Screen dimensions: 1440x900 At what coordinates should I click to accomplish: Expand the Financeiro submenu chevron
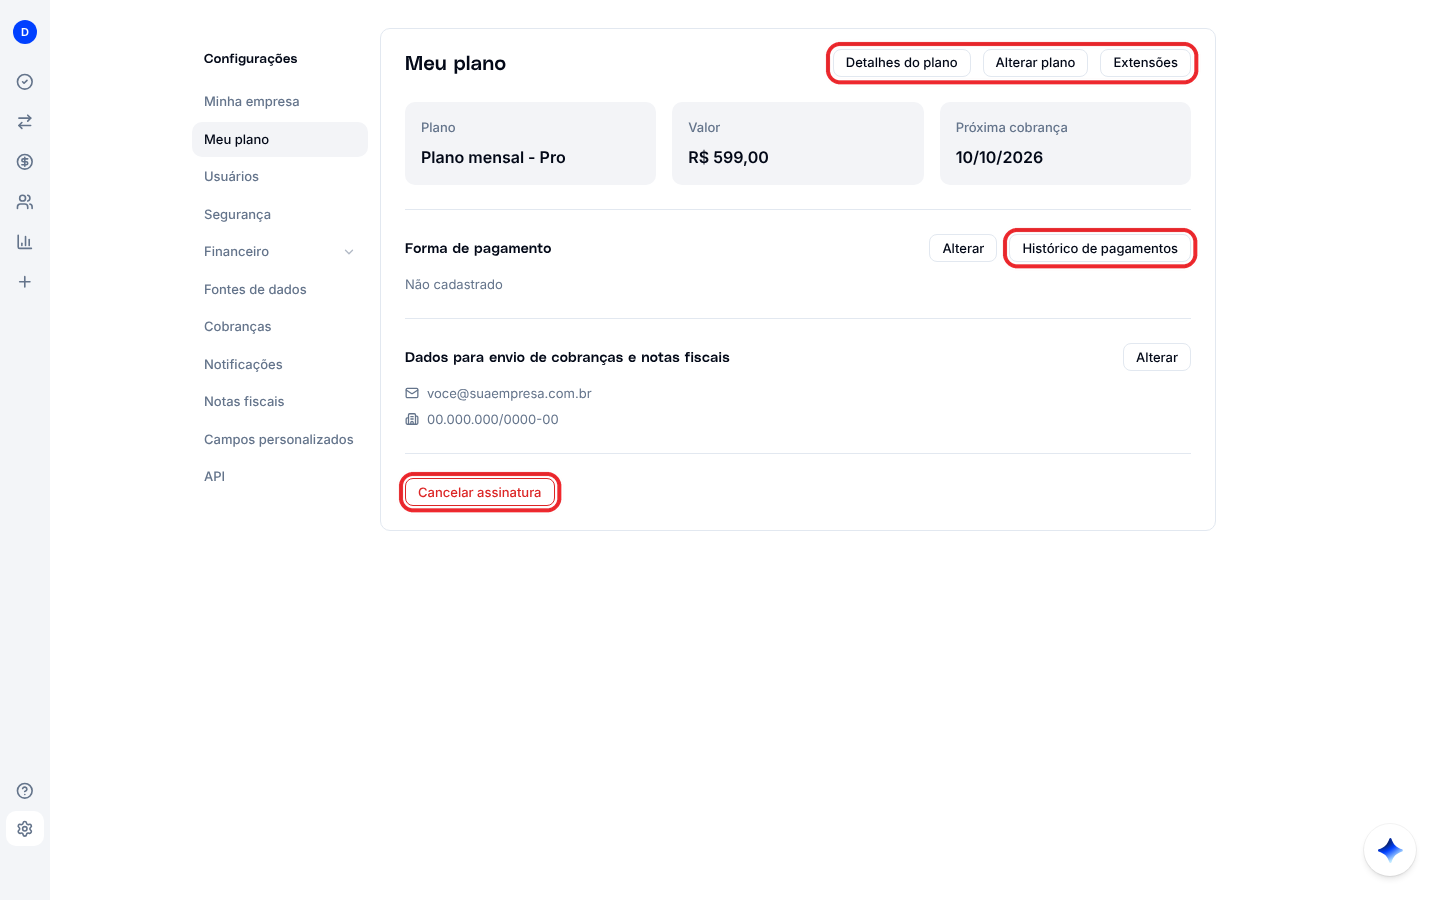[x=349, y=252]
